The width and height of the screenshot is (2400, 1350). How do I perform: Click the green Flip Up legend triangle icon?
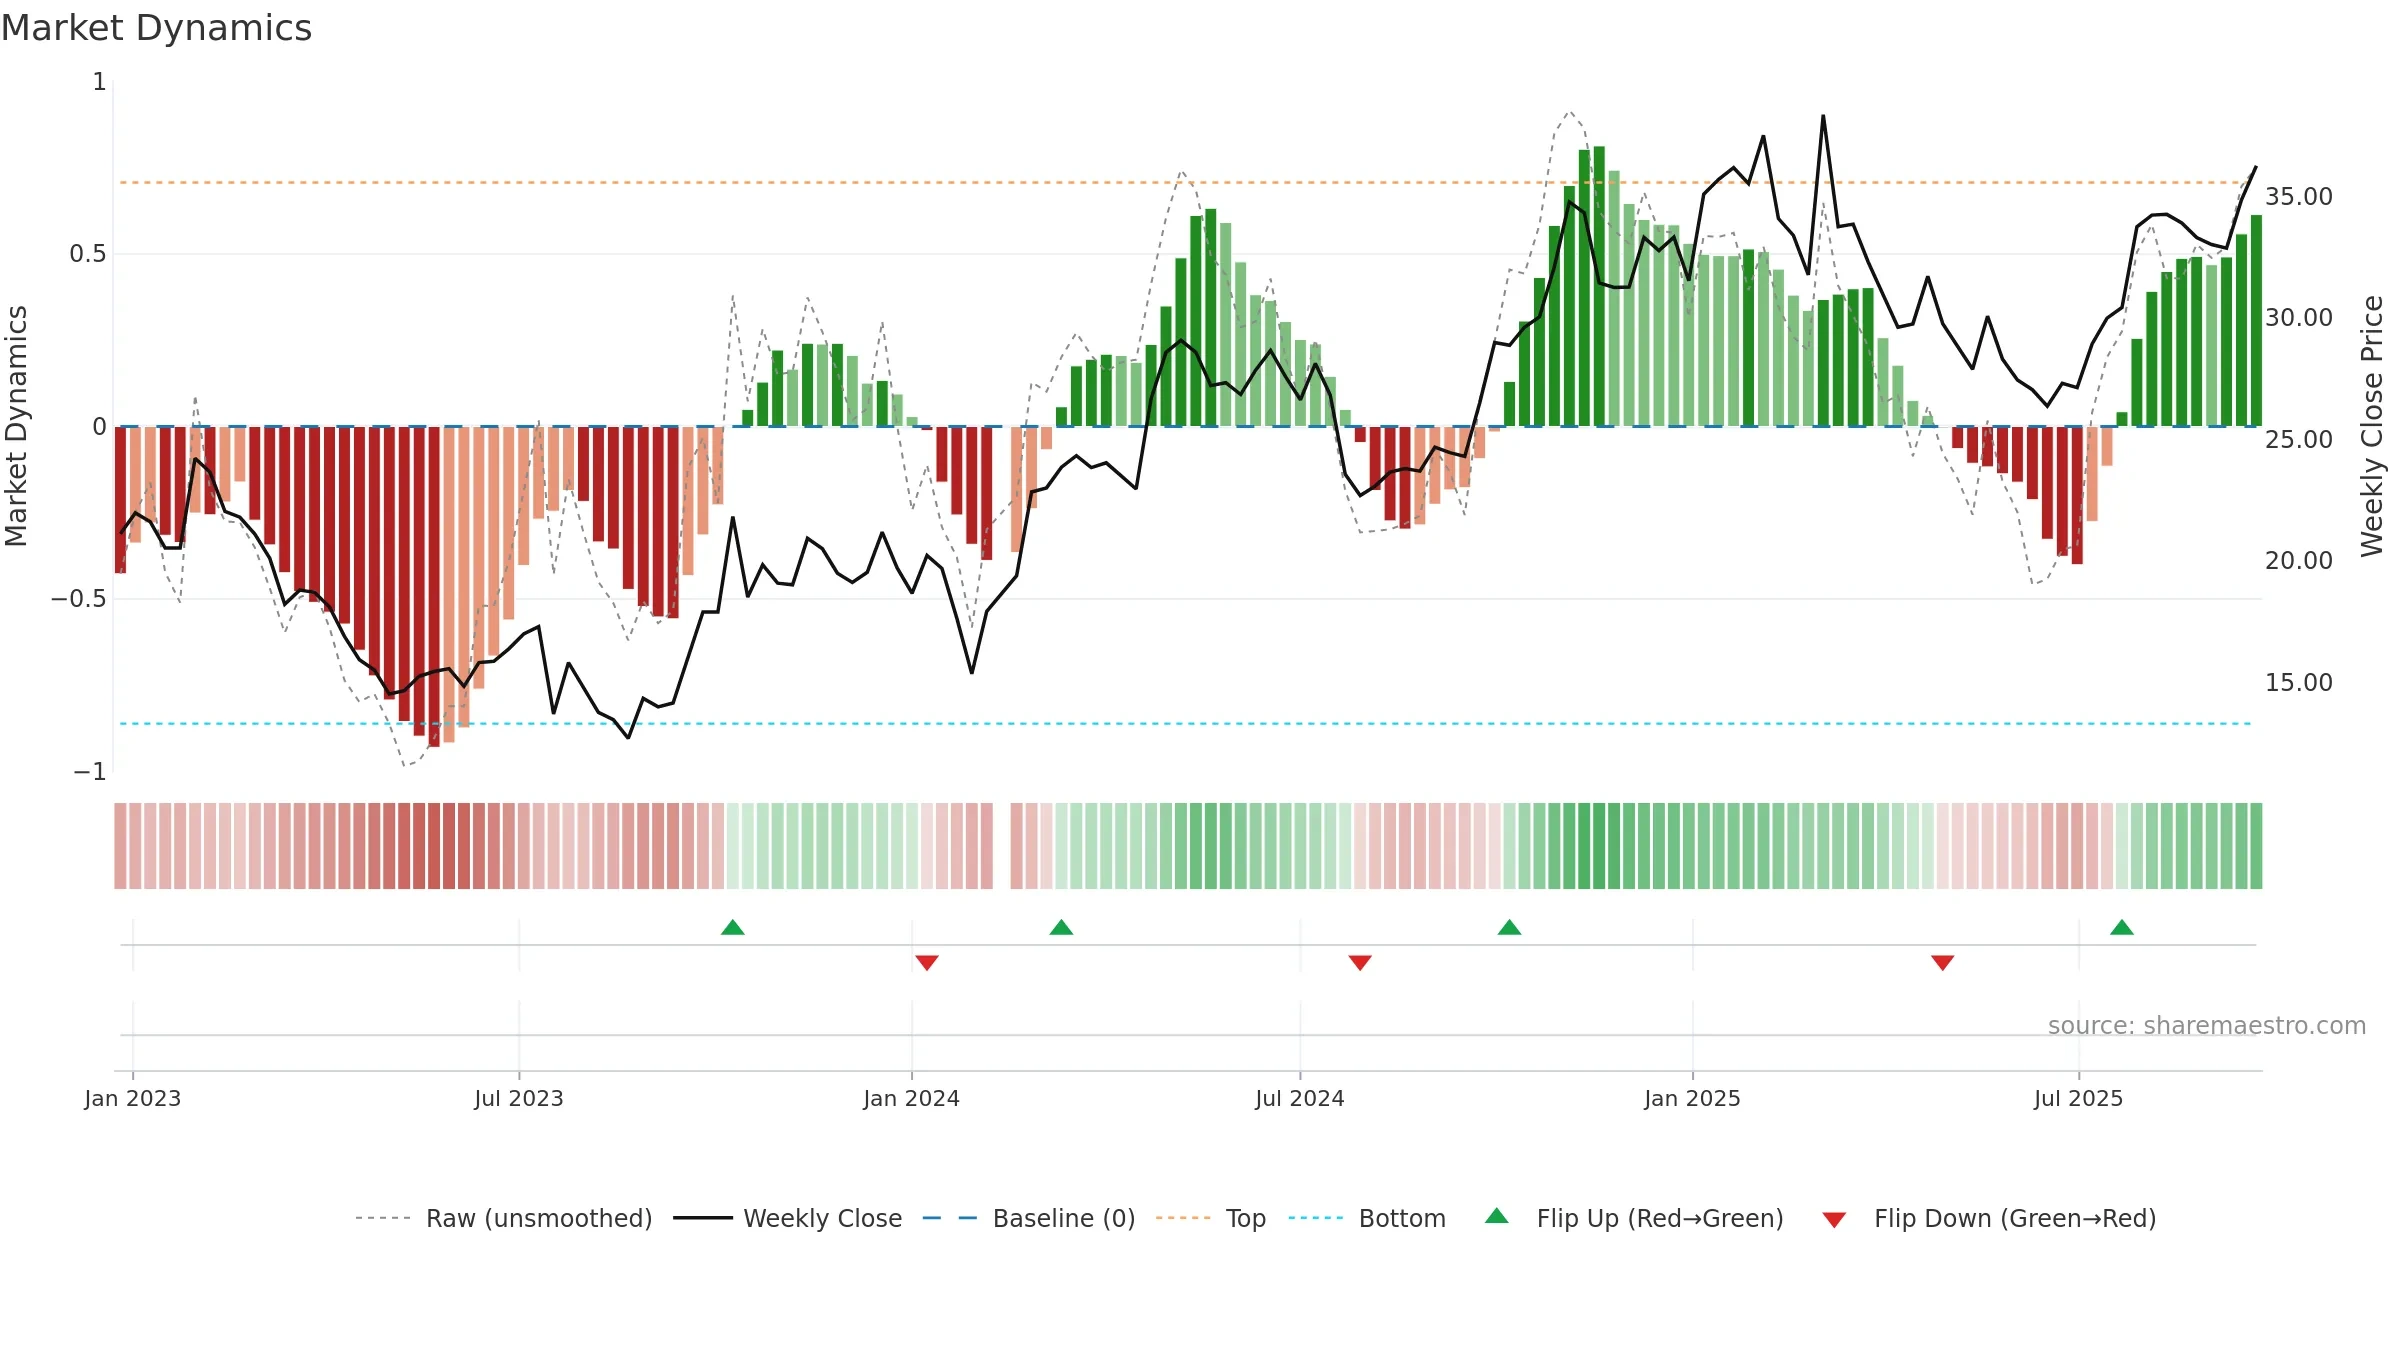click(1497, 1216)
